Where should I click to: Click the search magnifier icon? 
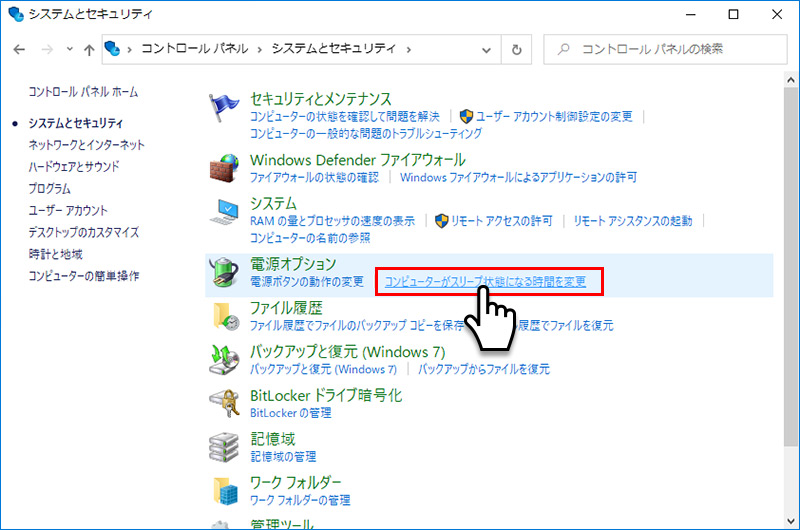(x=563, y=49)
